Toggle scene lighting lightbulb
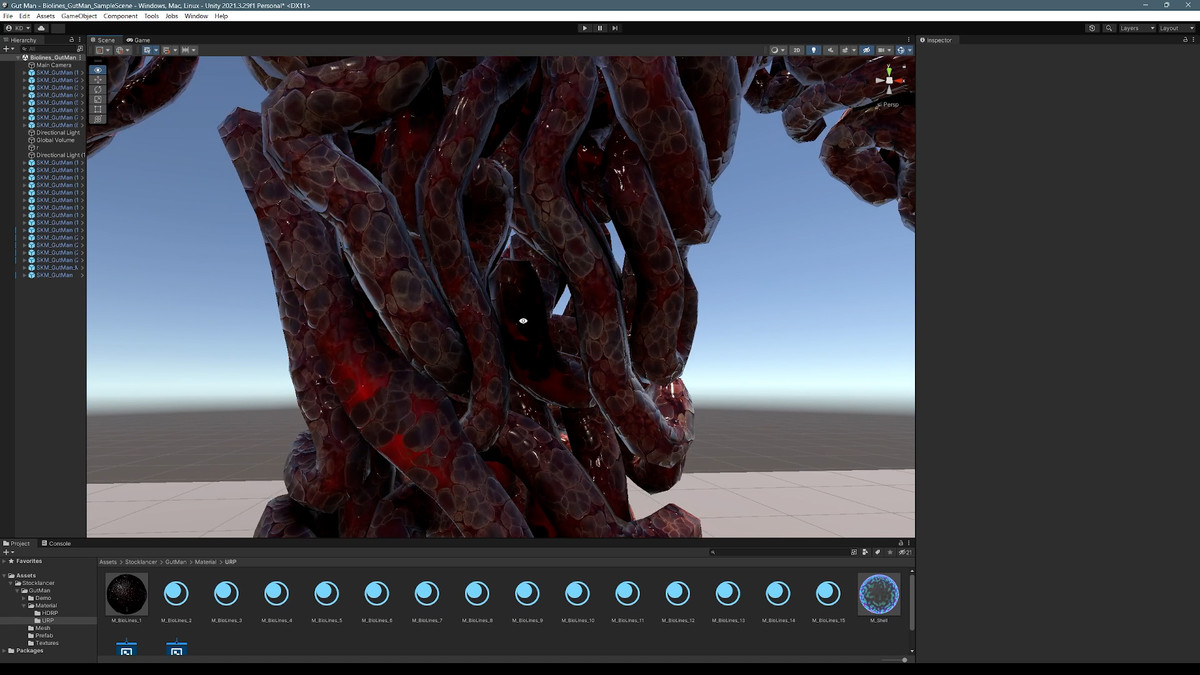Screen dimensions: 1200x675 pos(813,50)
